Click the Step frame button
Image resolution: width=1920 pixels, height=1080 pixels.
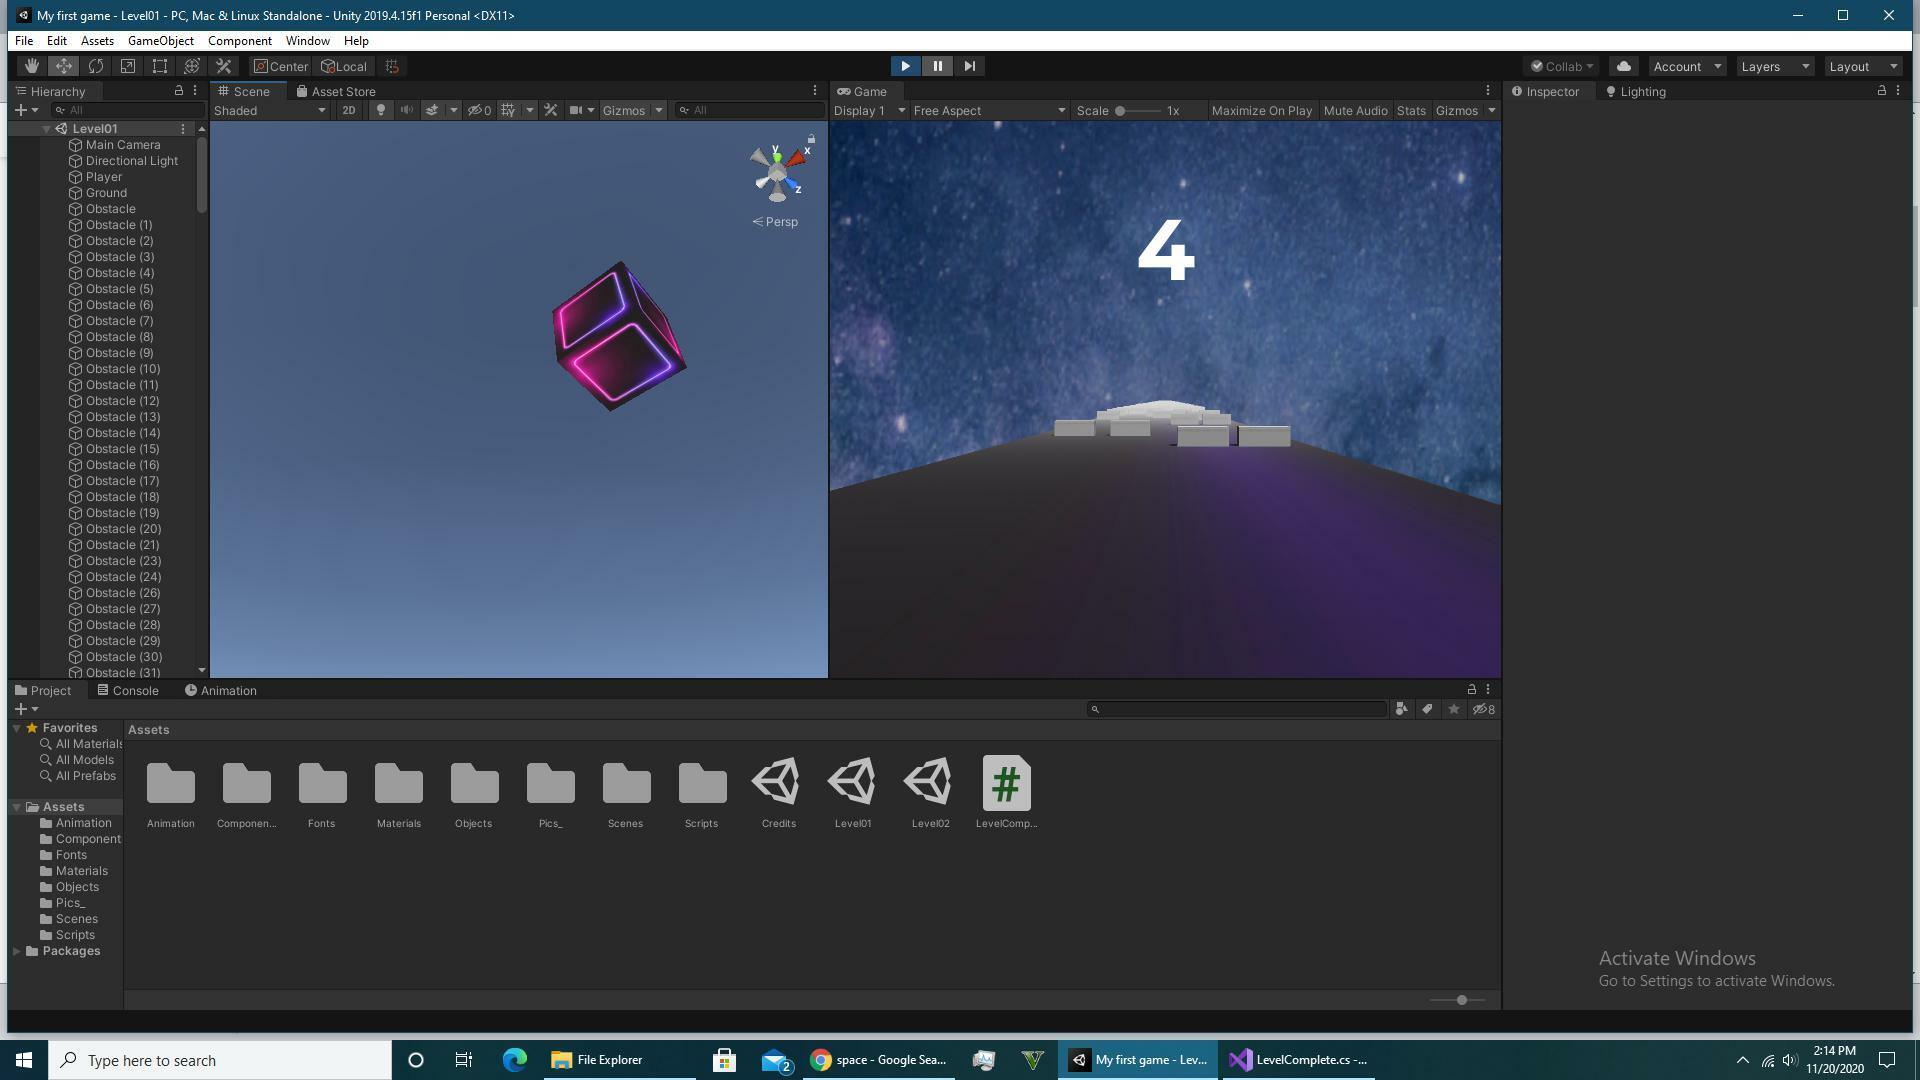[969, 66]
